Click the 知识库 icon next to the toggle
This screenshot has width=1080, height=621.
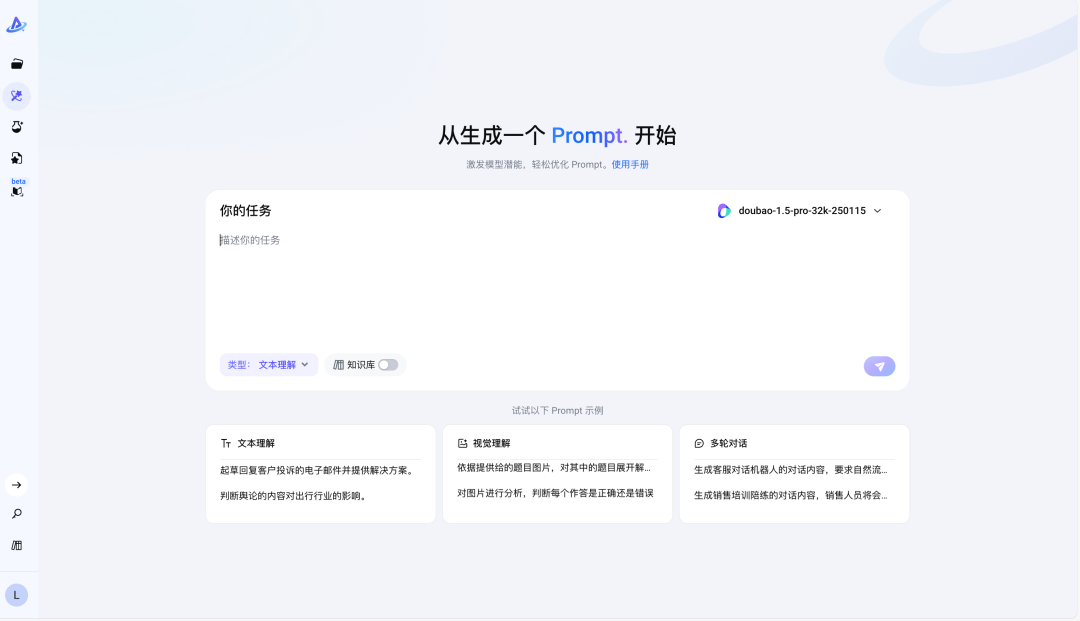[340, 364]
